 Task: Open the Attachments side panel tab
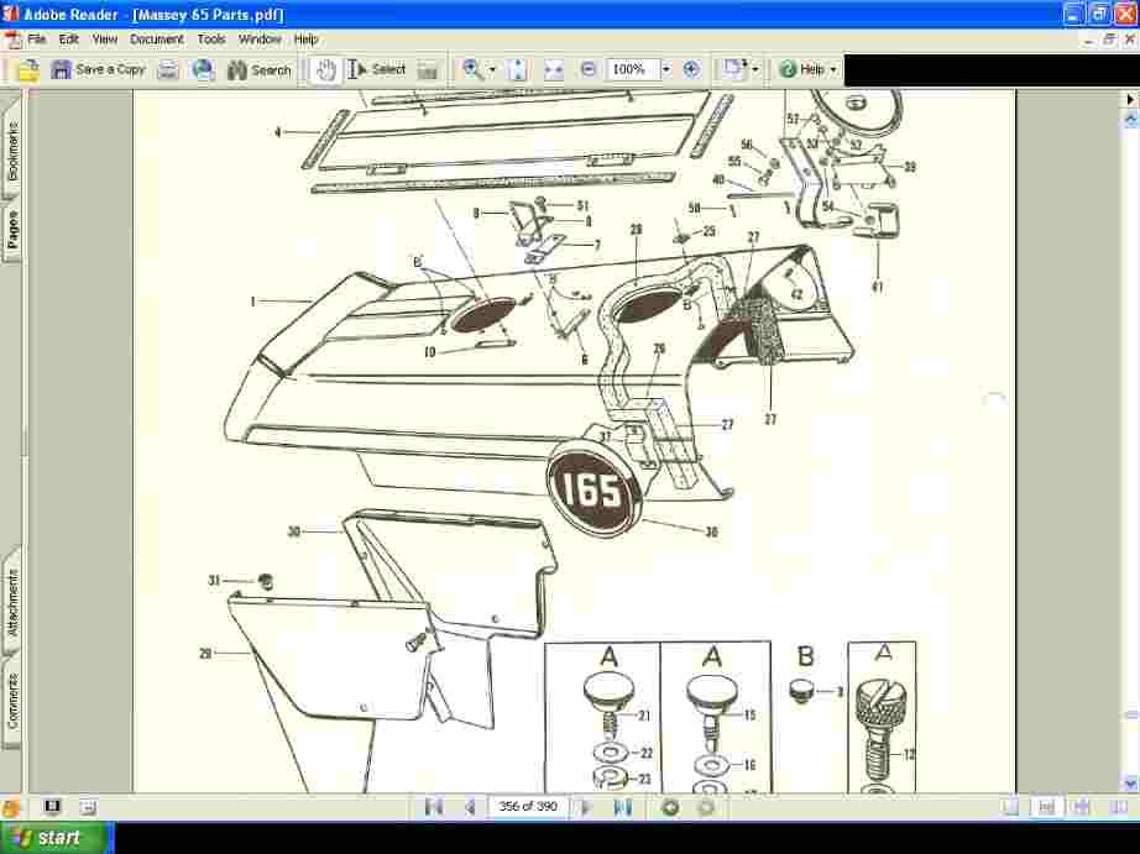pyautogui.click(x=11, y=603)
